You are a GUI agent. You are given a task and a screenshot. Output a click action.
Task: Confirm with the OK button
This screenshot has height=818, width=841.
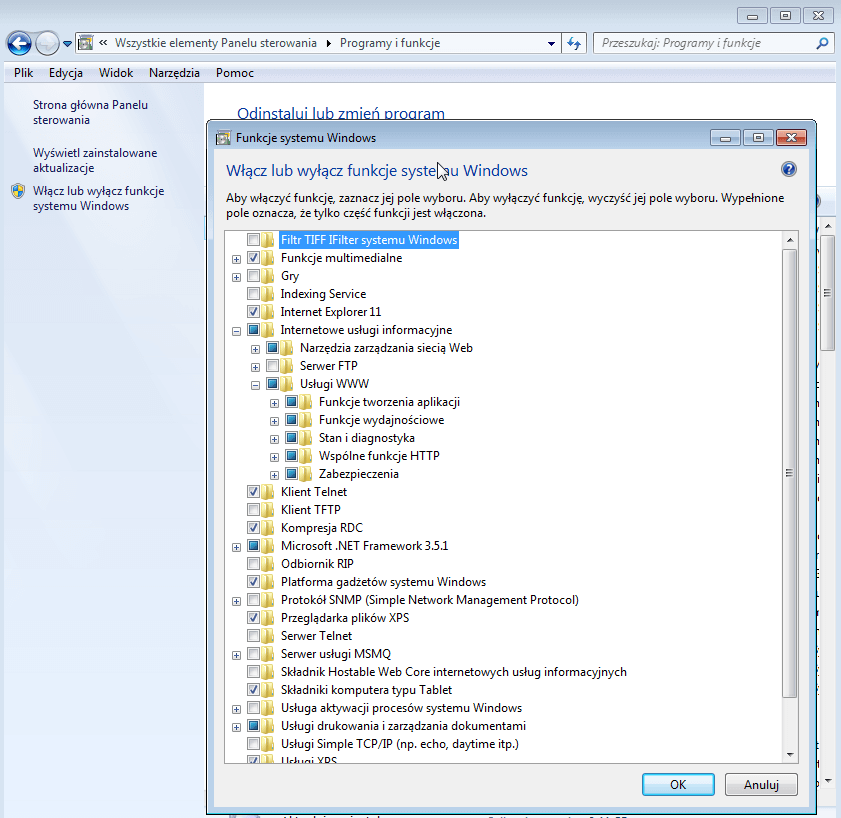coord(678,785)
